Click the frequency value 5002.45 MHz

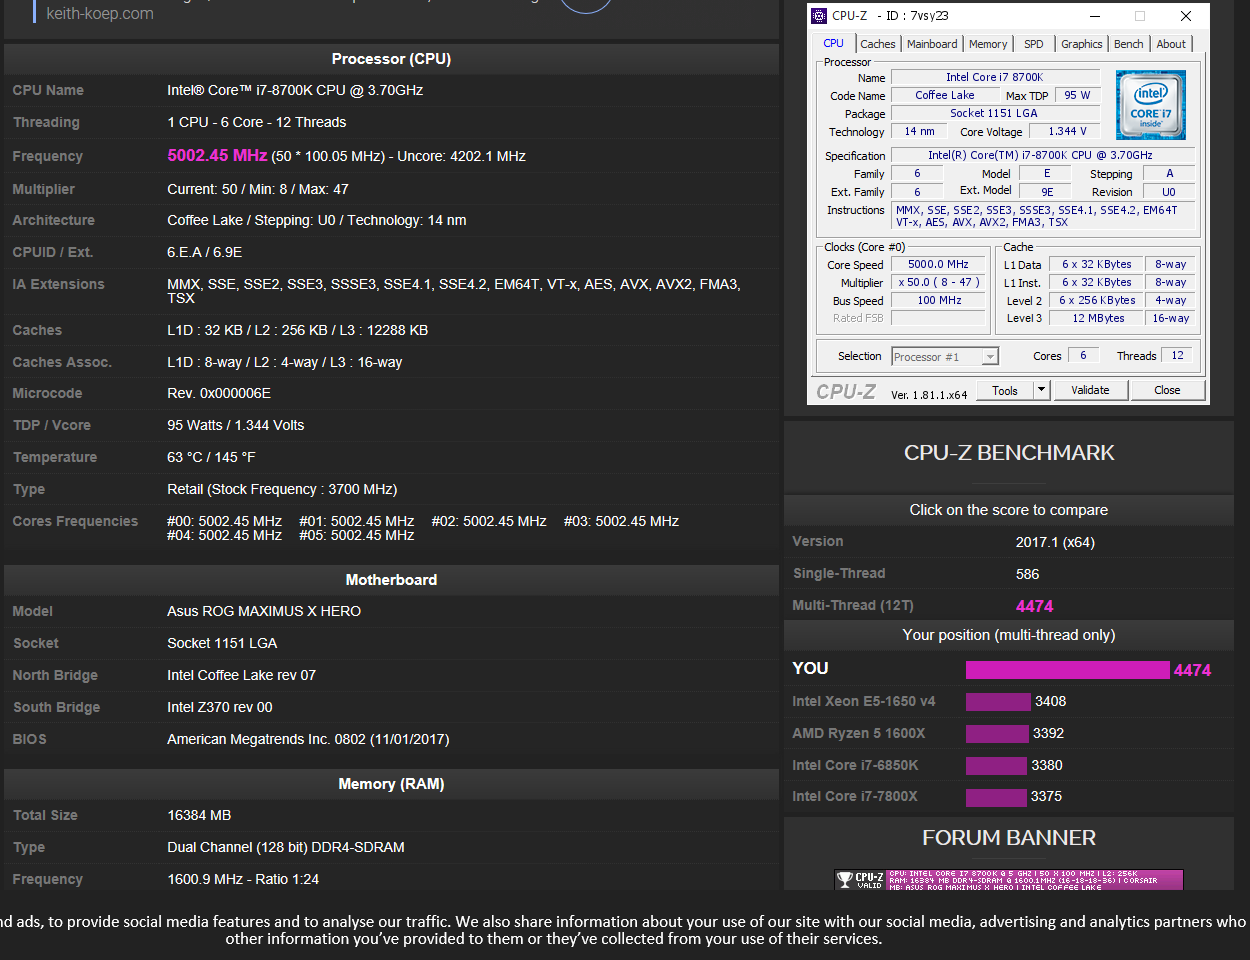(x=217, y=155)
